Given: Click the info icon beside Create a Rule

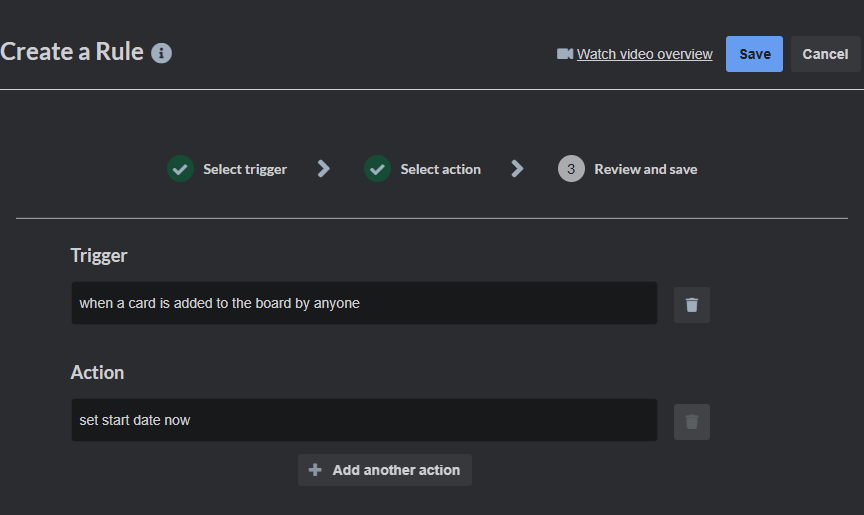Looking at the screenshot, I should (161, 53).
